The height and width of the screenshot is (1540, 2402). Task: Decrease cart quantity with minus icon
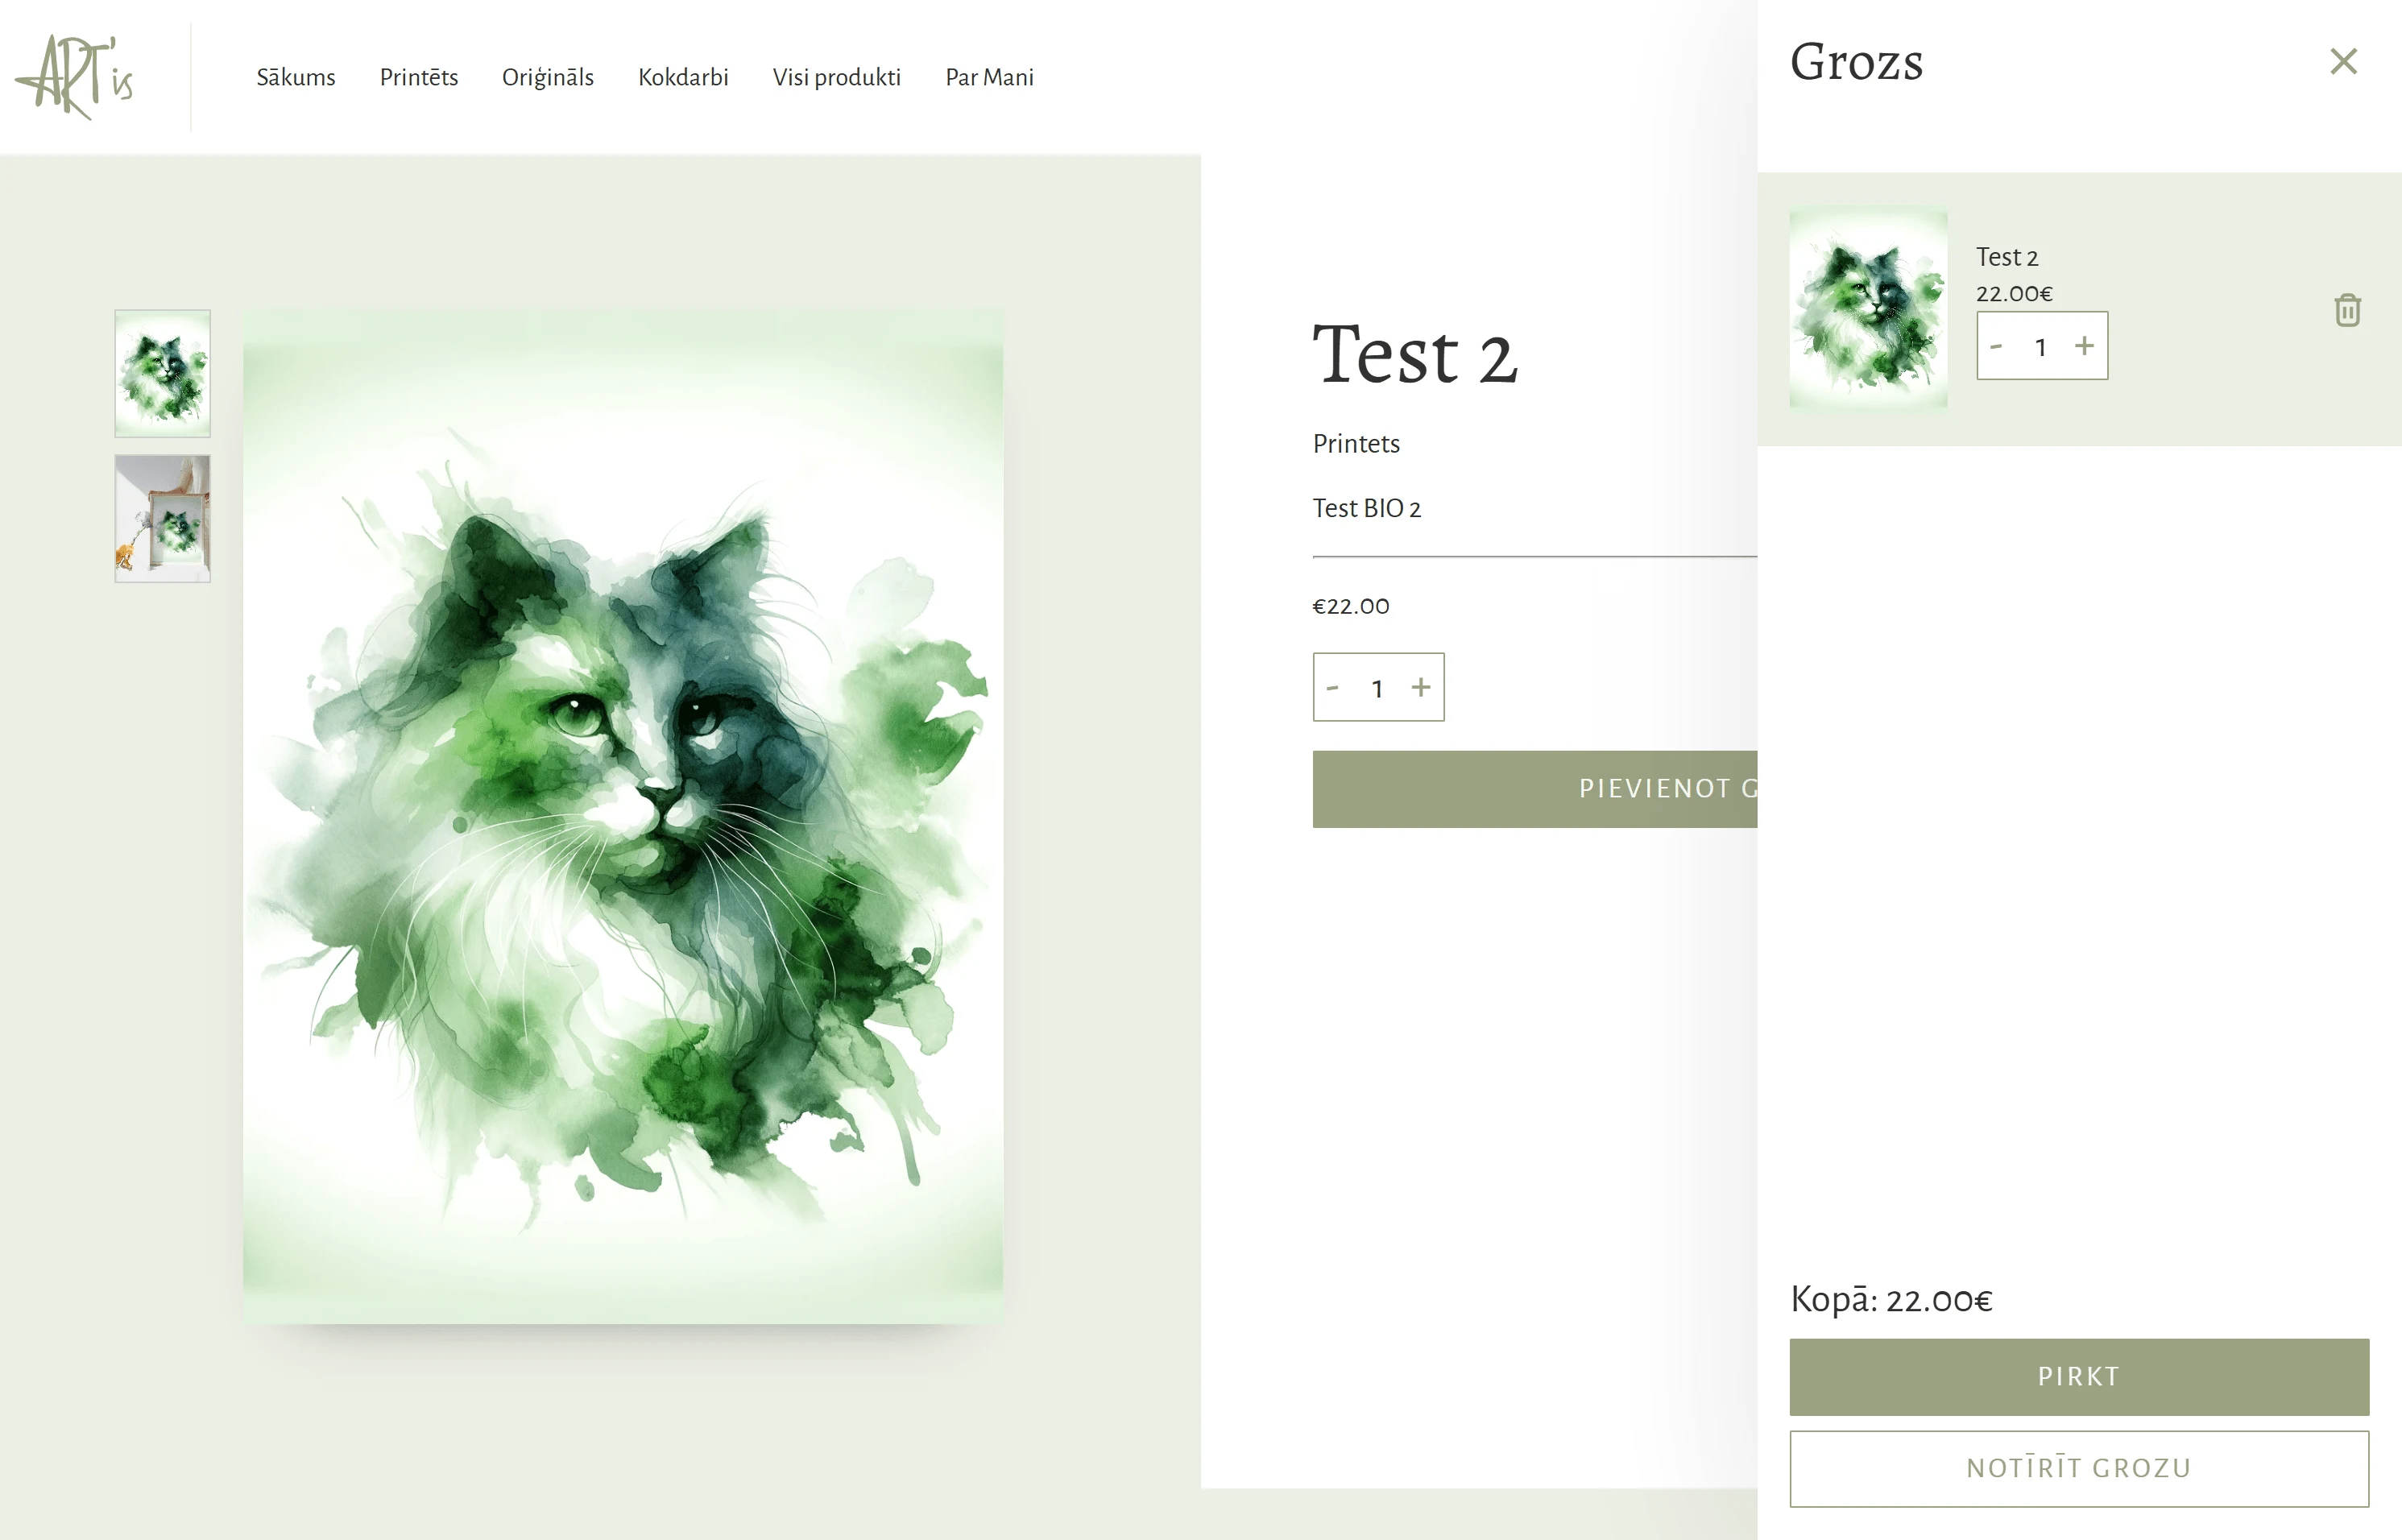(1998, 346)
